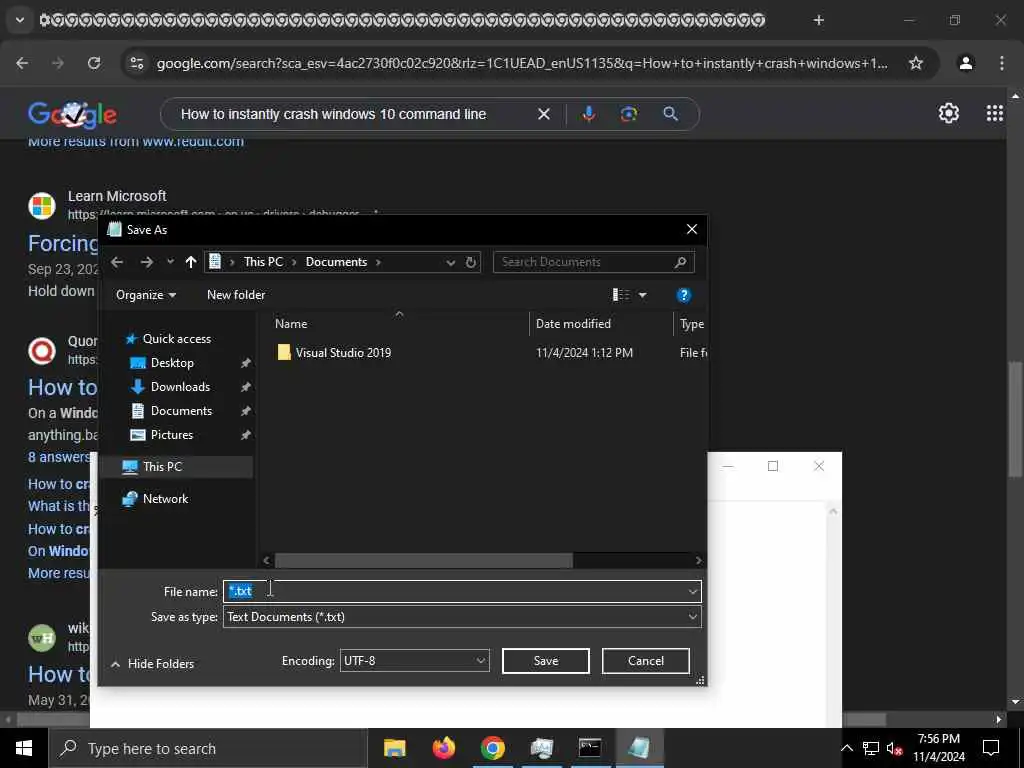Viewport: 1024px width, 768px height.
Task: Open Google quick settings gear
Action: coord(948,114)
